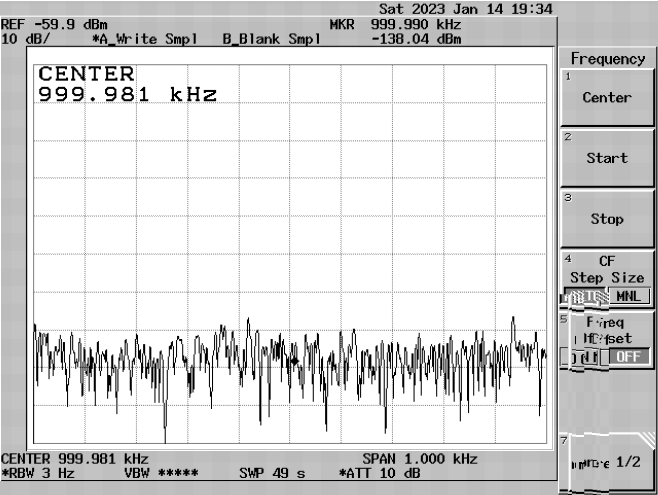Switch Freq Offset to ON
The height and width of the screenshot is (495, 658).
pos(585,357)
